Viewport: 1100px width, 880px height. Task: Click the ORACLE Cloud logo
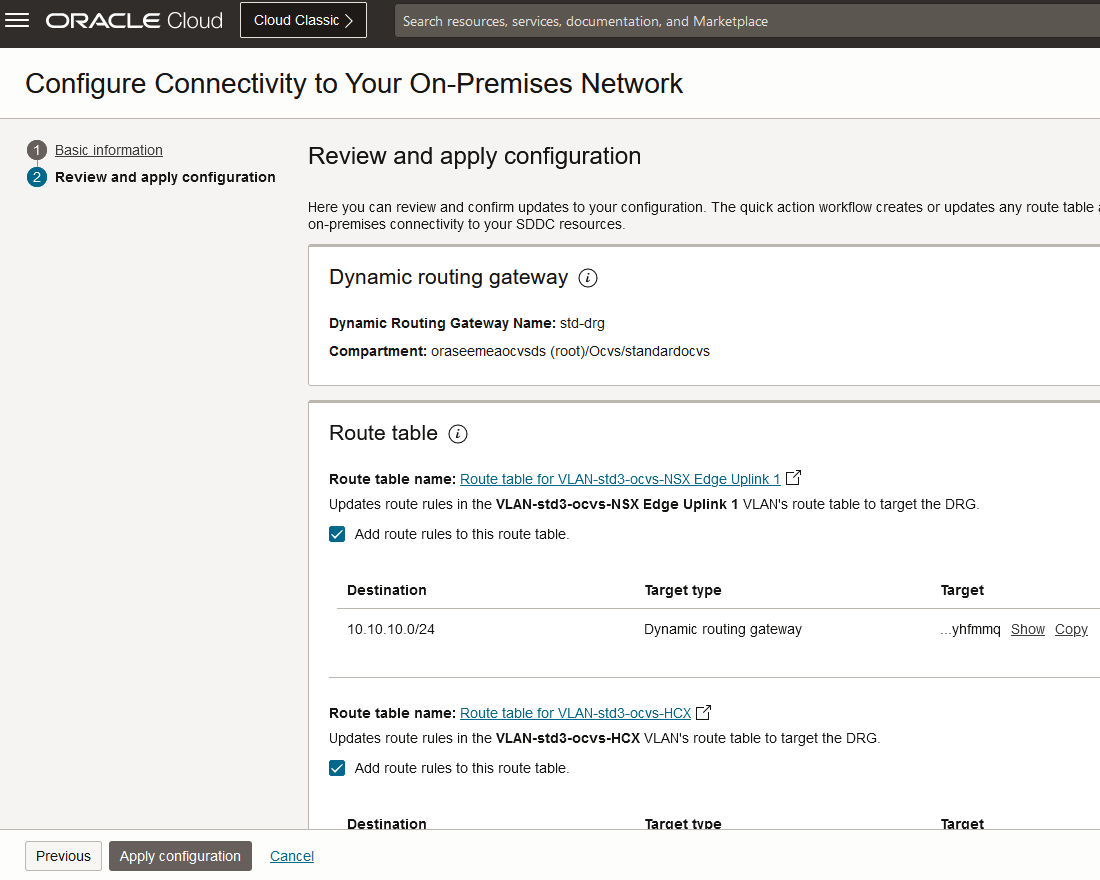click(x=133, y=19)
